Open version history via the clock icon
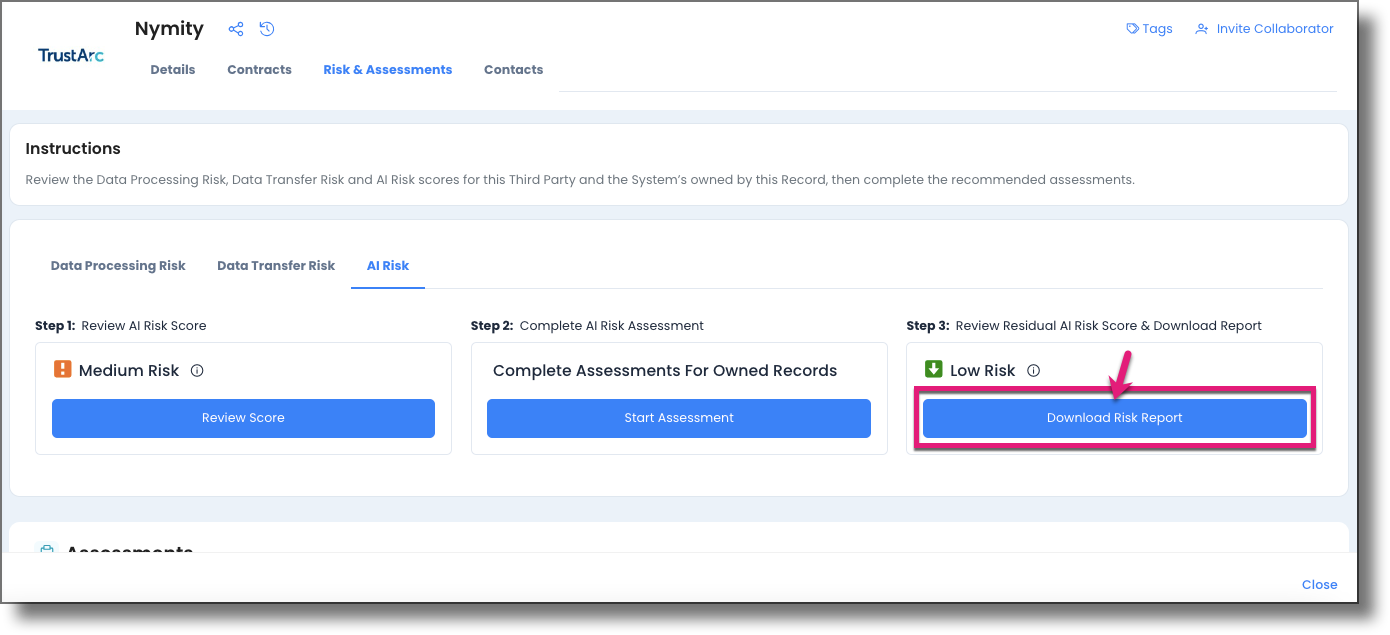The height and width of the screenshot is (635, 1390). (x=266, y=29)
